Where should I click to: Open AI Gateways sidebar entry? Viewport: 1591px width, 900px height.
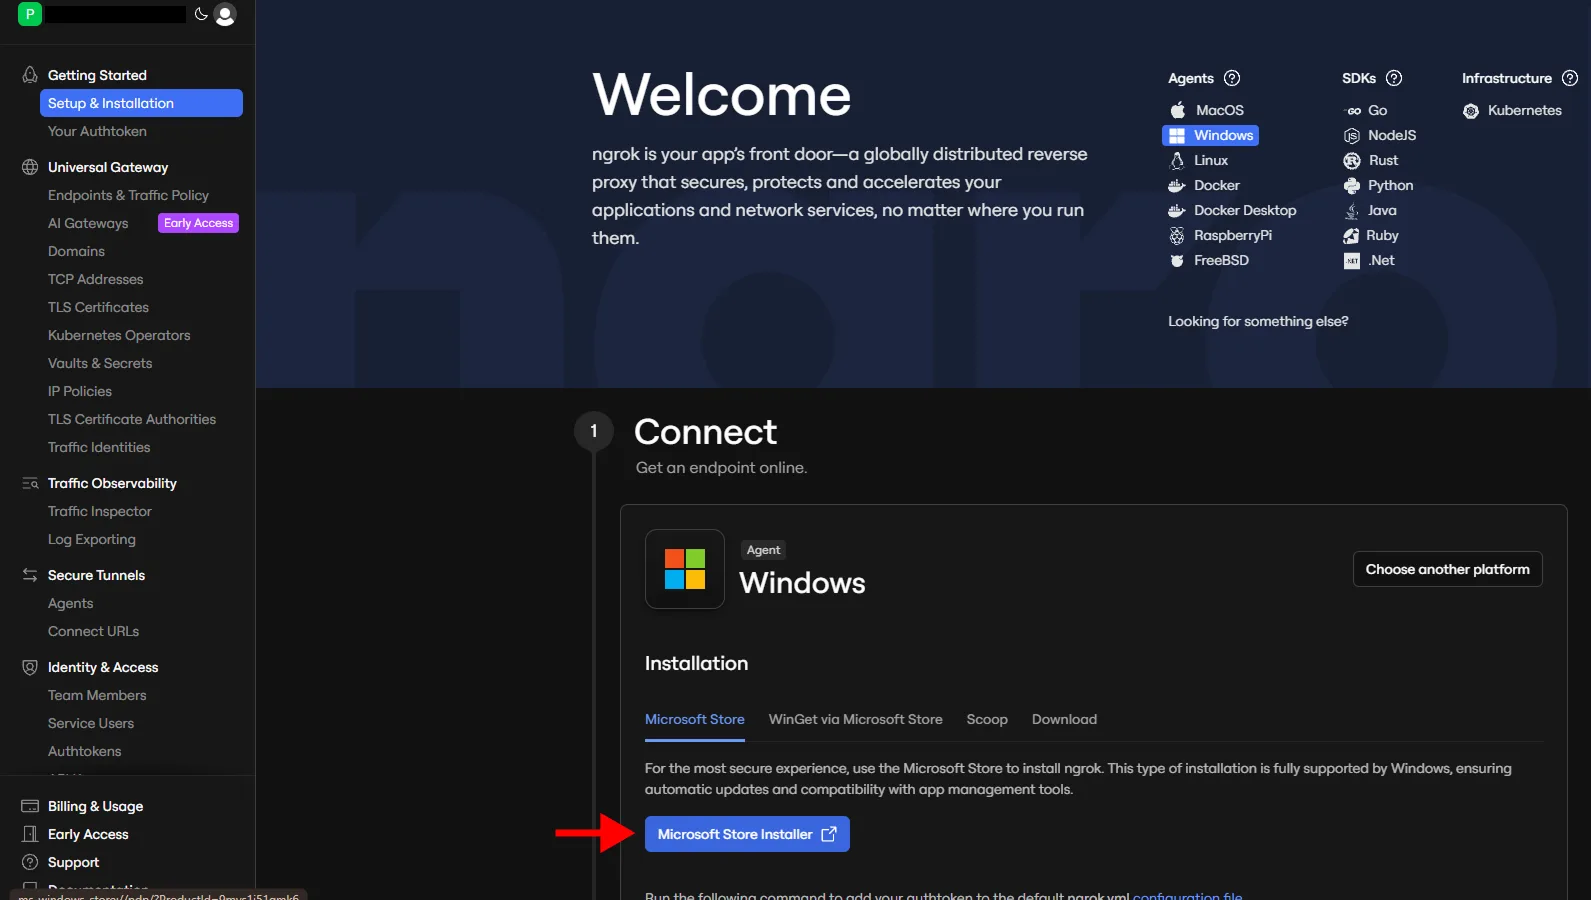pyautogui.click(x=88, y=223)
